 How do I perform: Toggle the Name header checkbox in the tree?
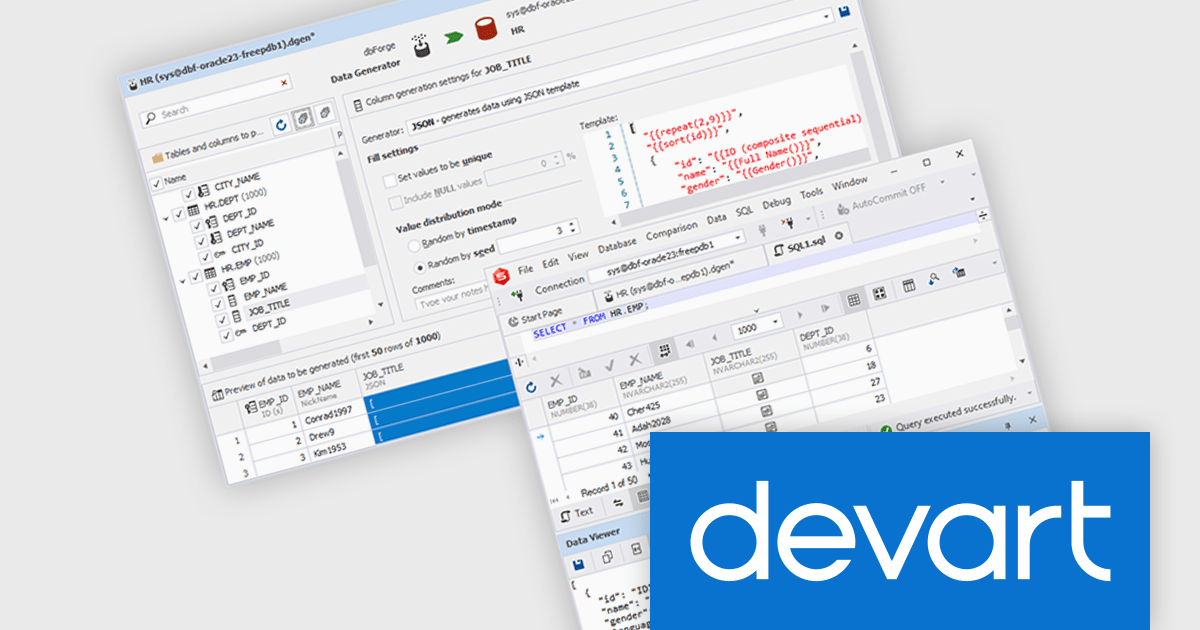(x=157, y=182)
